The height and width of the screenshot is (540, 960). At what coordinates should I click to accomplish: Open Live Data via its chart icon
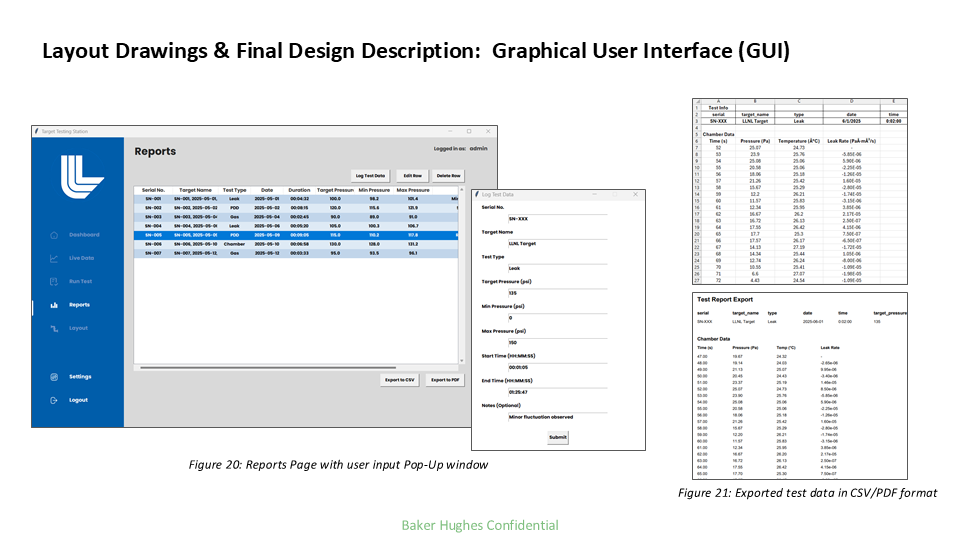click(54, 258)
